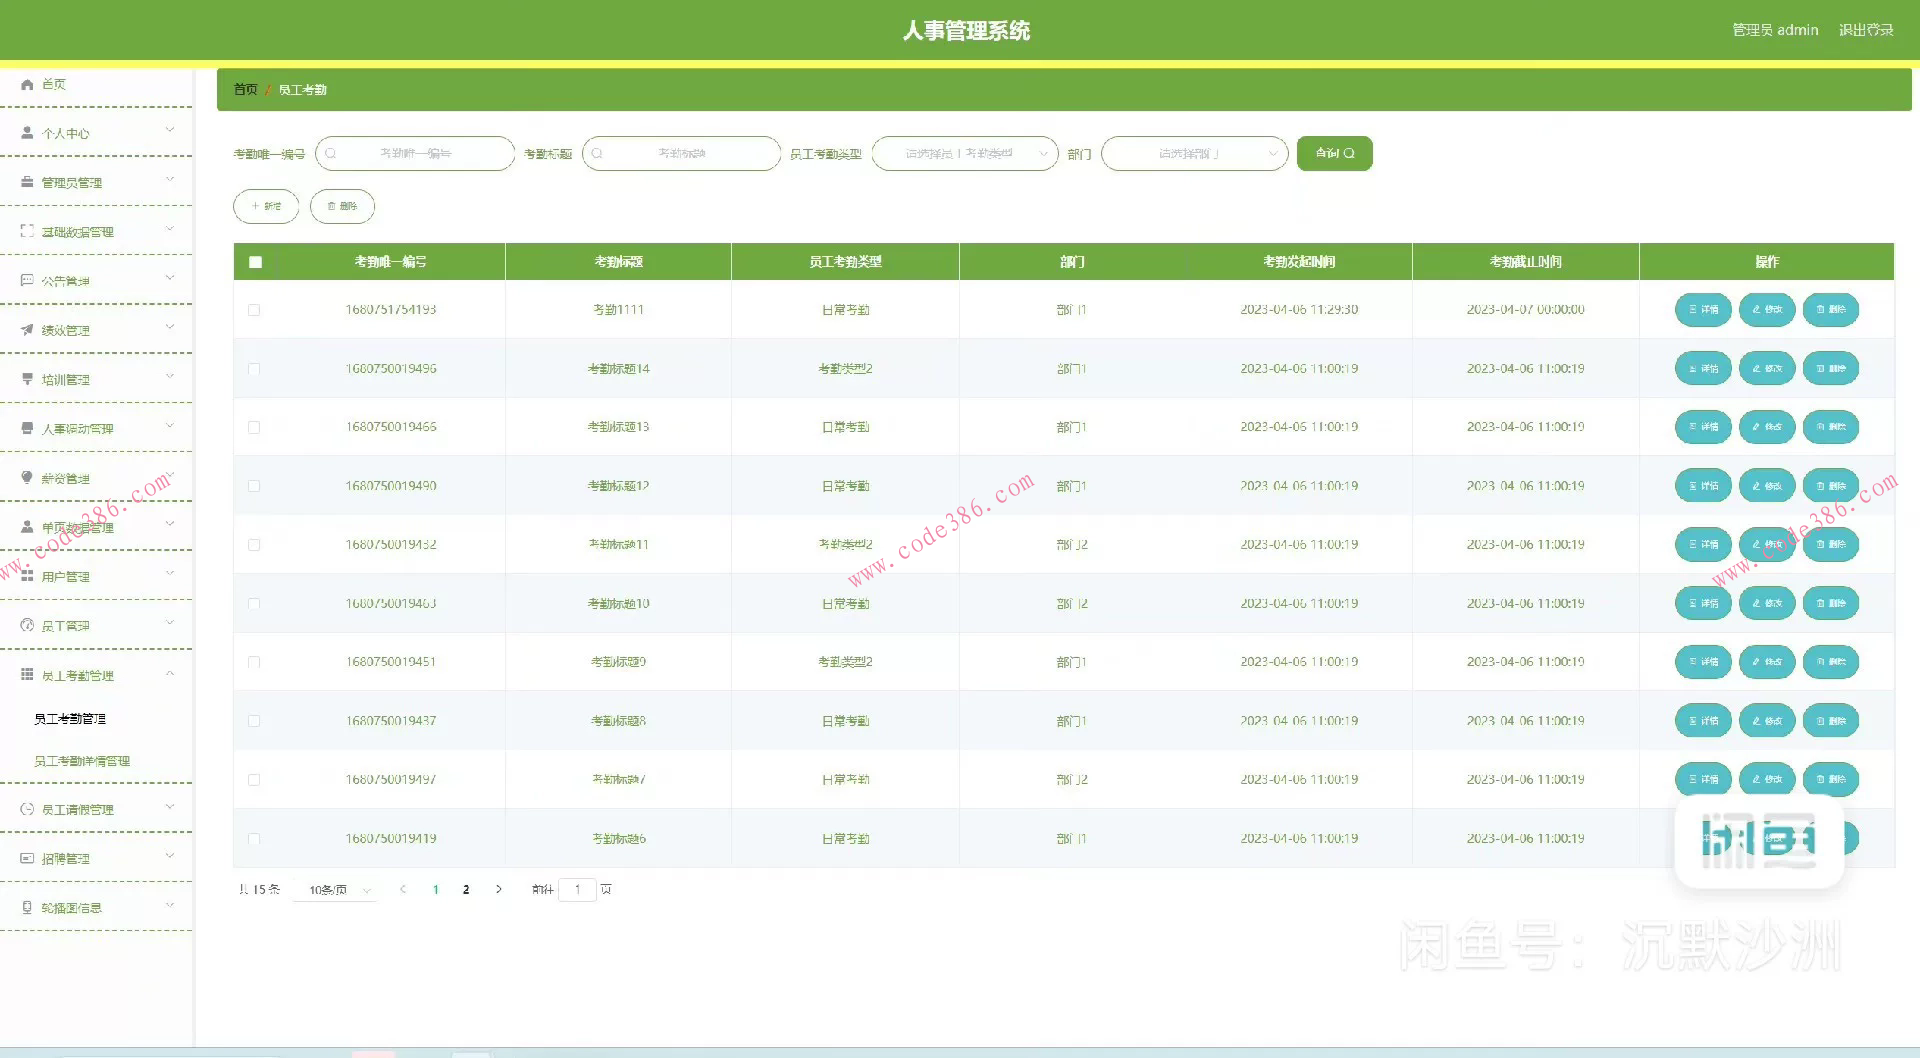The image size is (1920, 1058).
Task: Click the 薪资管理 sidebar icon
Action: [27, 478]
